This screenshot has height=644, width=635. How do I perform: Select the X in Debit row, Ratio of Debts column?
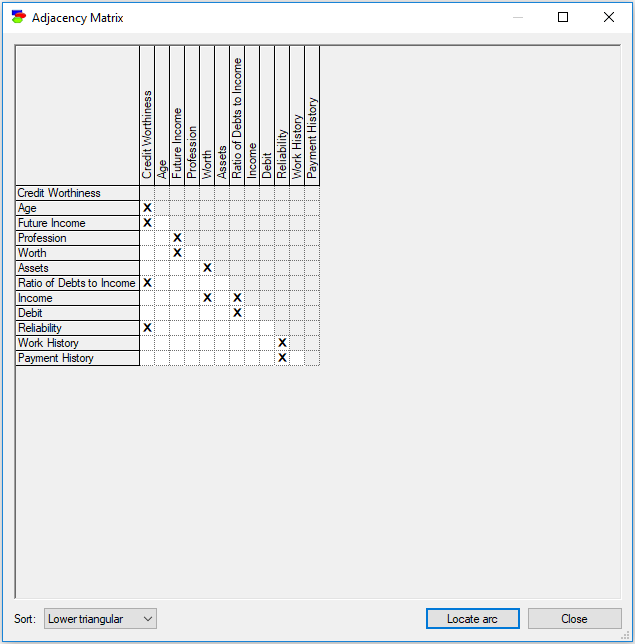pos(237,313)
